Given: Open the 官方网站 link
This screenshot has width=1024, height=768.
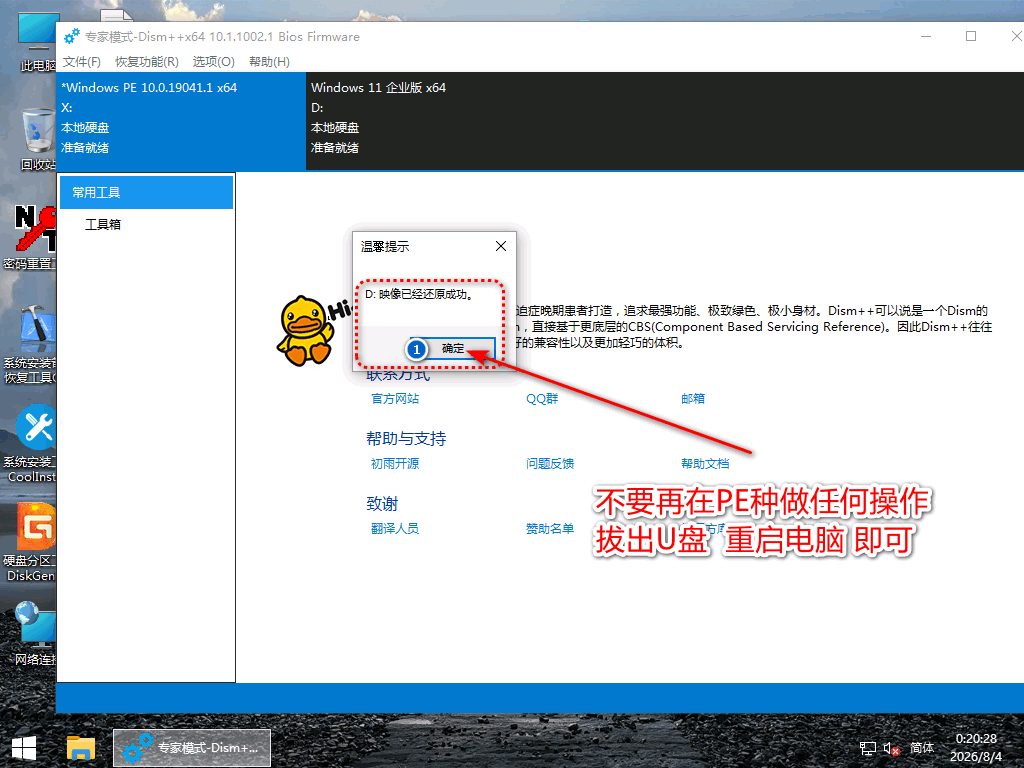Looking at the screenshot, I should click(x=394, y=398).
